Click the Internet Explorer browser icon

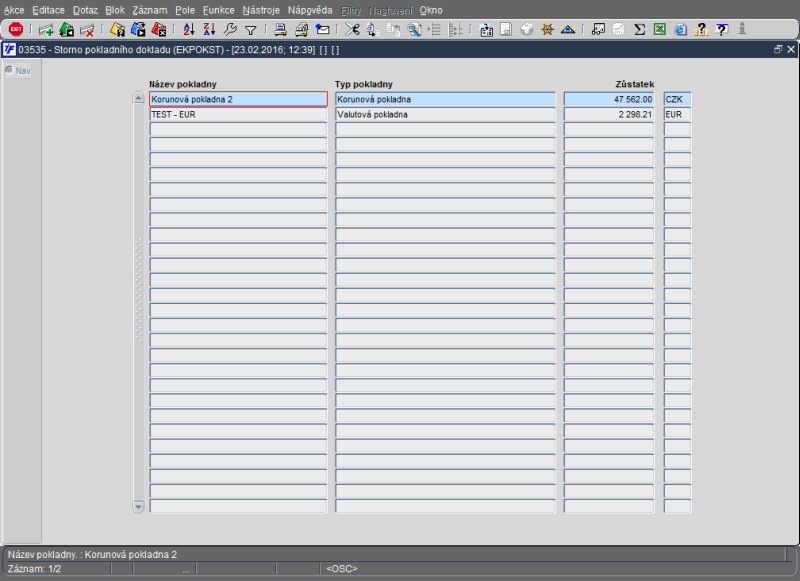point(680,30)
